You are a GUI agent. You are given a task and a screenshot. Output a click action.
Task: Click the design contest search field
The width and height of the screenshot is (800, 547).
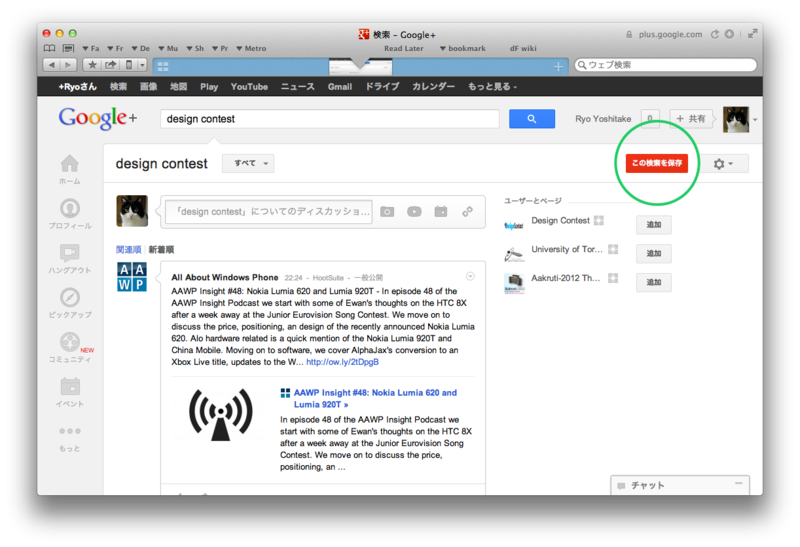pyautogui.click(x=330, y=119)
